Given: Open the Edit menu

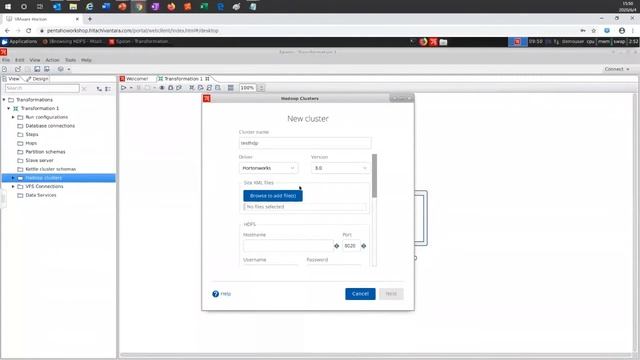Looking at the screenshot, I should click(x=20, y=60).
